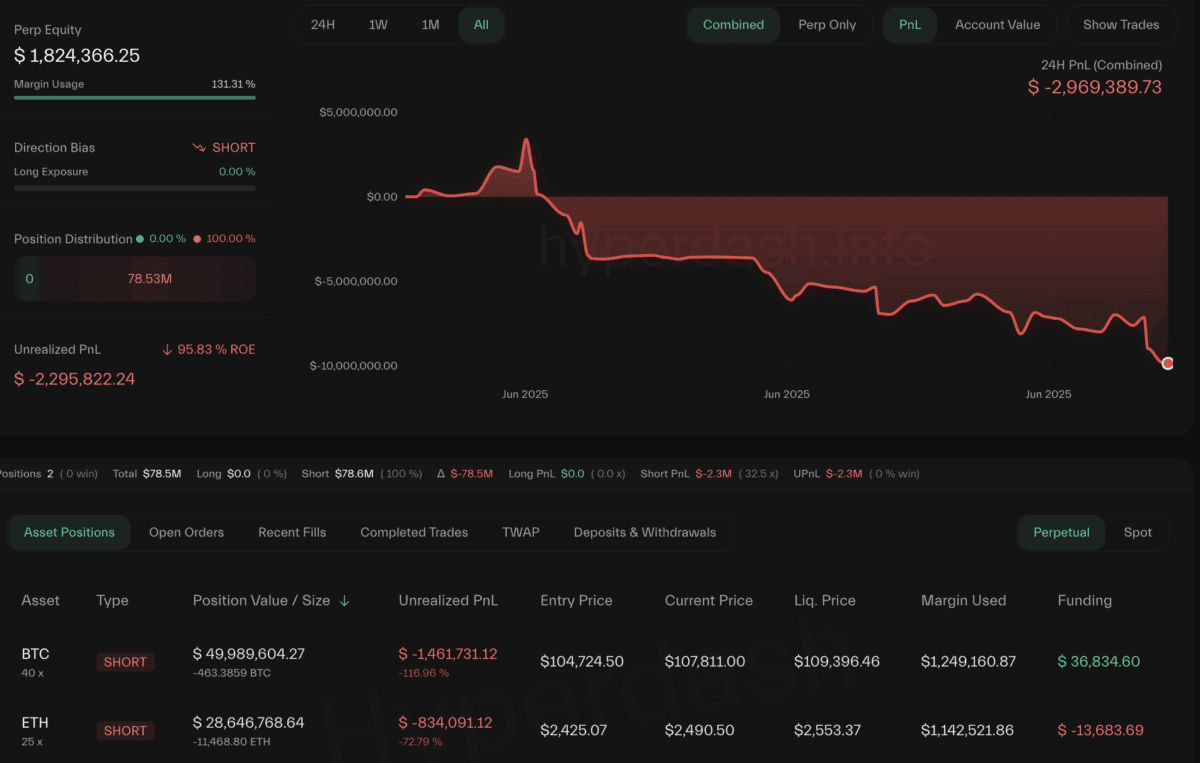Click the BTC asset name in the table
Viewport: 1200px width, 763px height.
point(36,654)
